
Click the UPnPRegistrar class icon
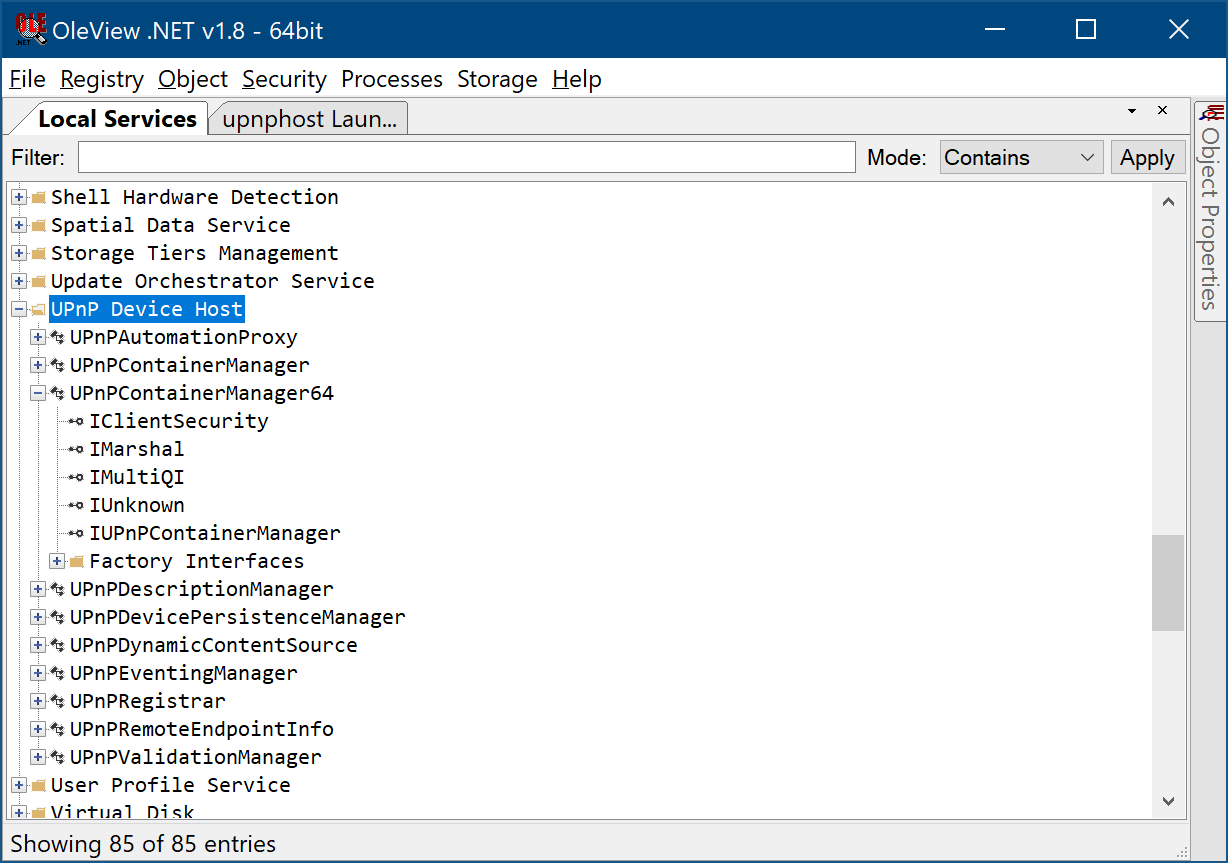click(x=57, y=701)
